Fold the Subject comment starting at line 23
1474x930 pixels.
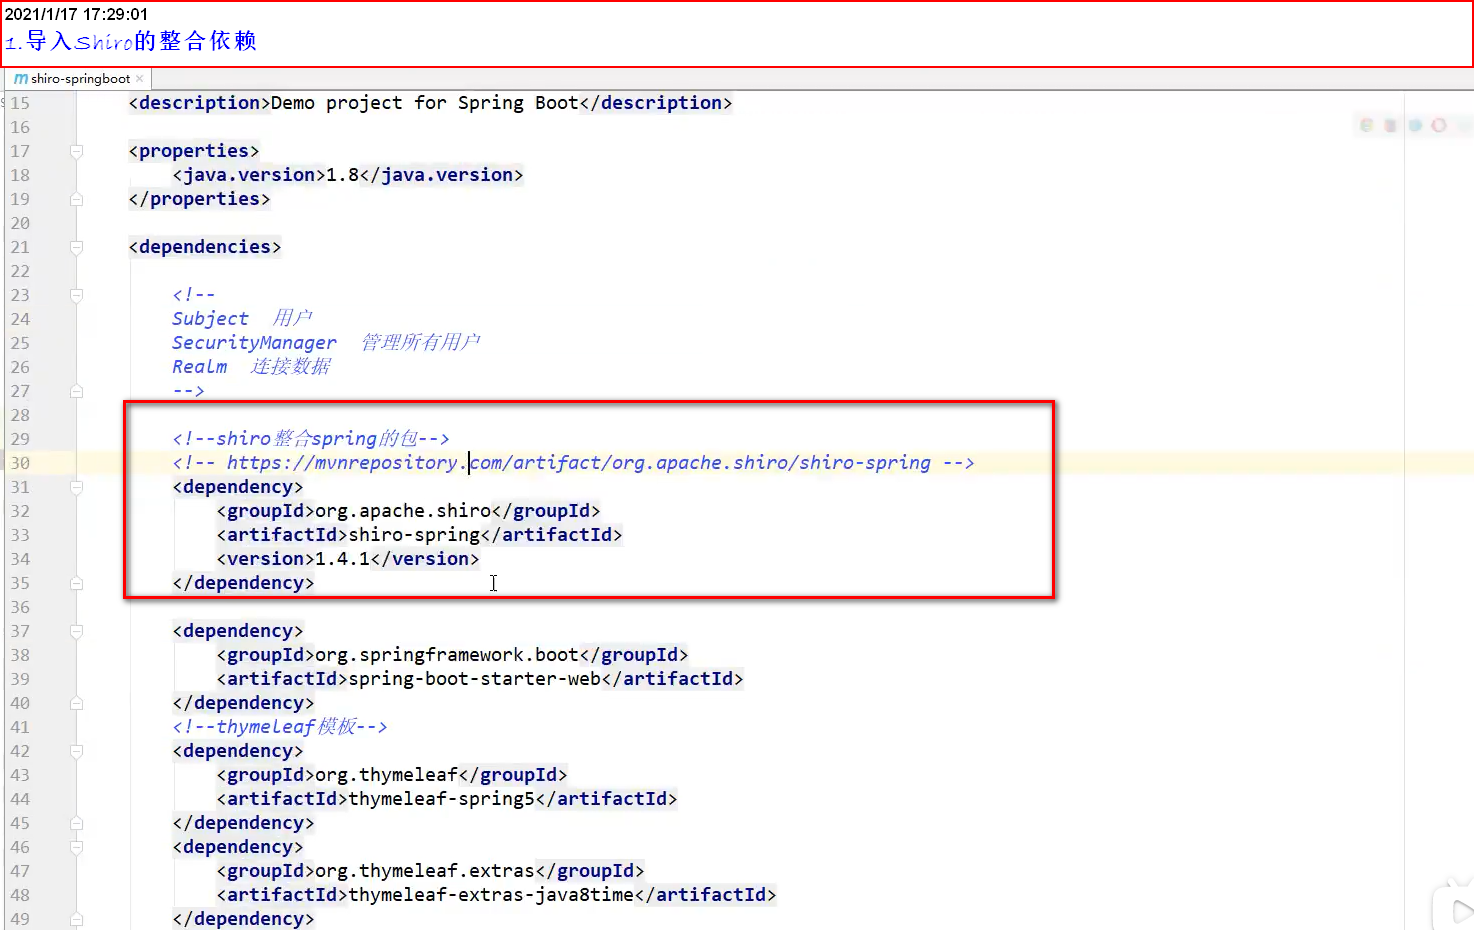[76, 295]
